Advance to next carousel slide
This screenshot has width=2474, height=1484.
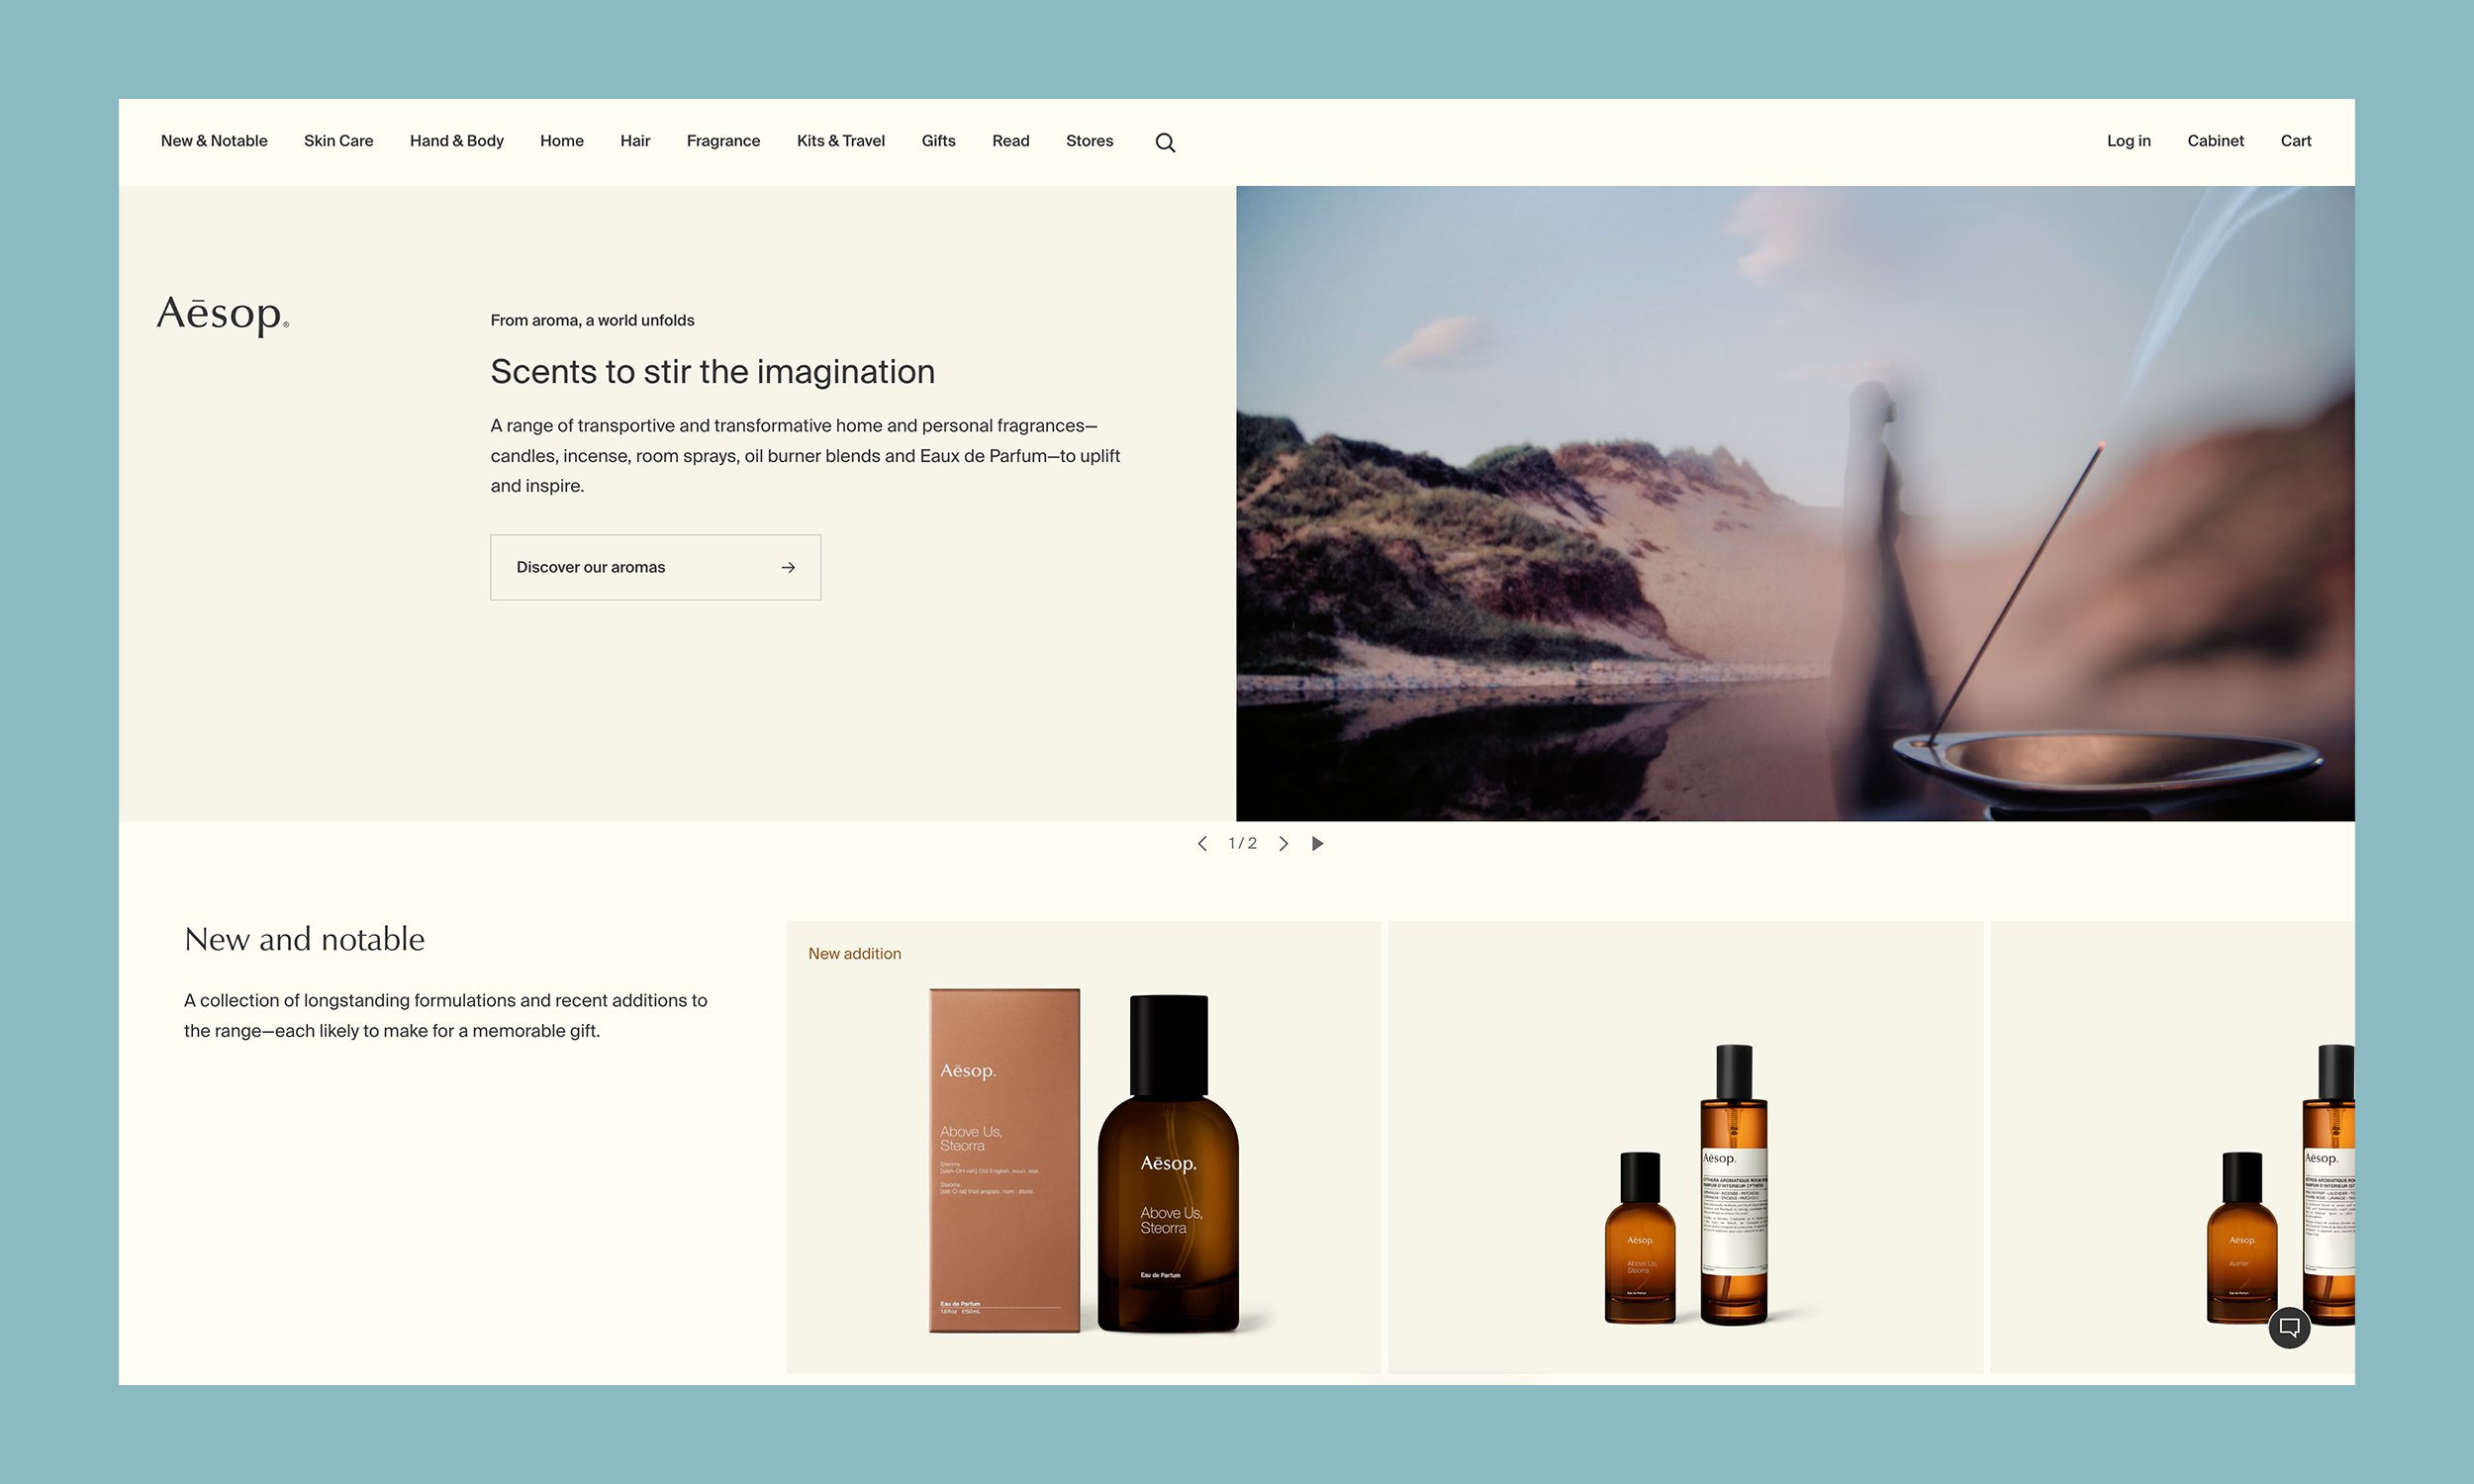pos(1284,844)
